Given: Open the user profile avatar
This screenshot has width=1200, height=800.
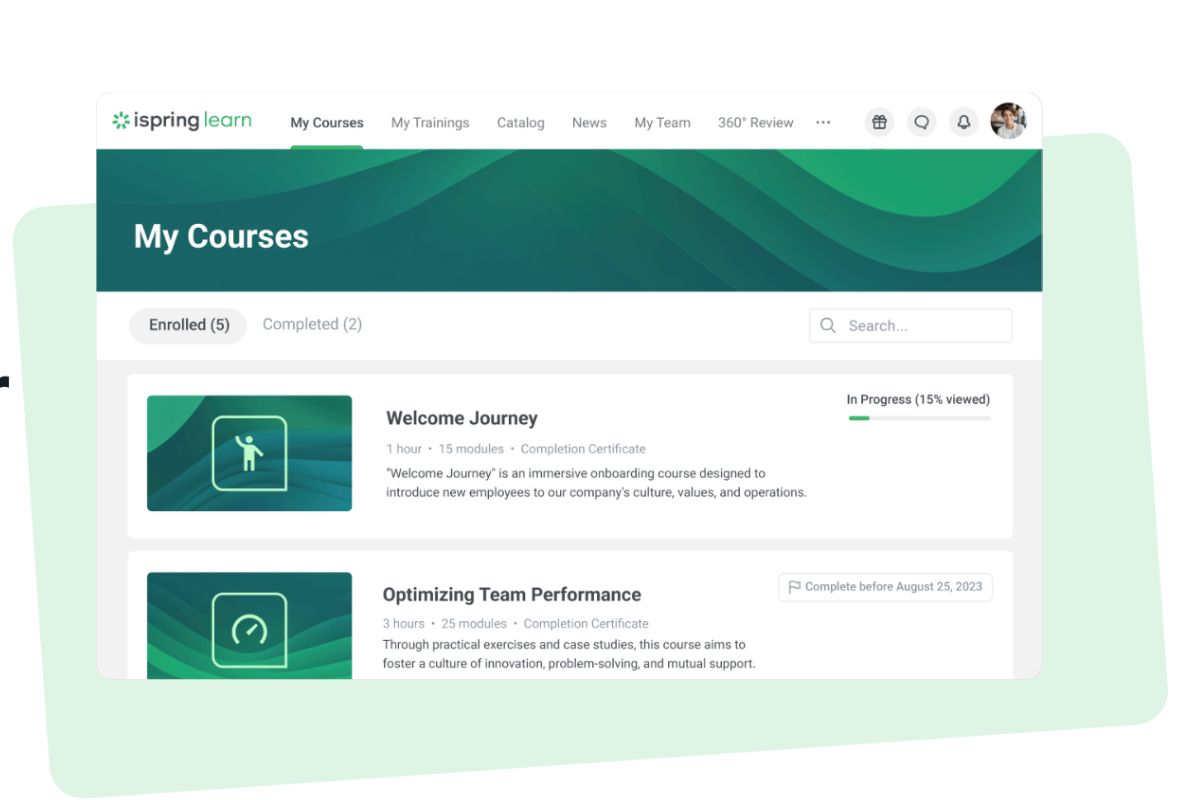Looking at the screenshot, I should pos(1008,121).
